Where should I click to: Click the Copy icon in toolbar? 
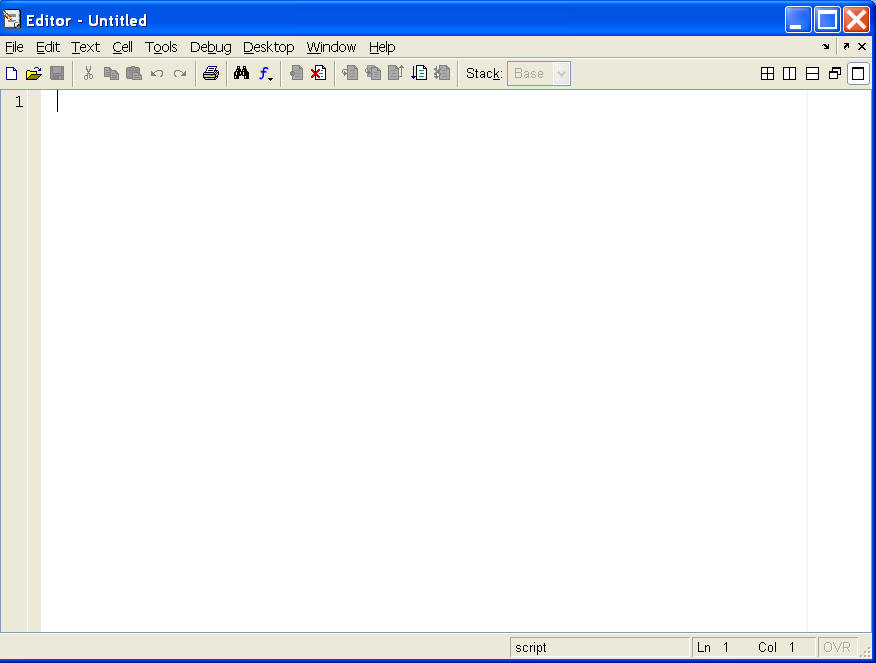pyautogui.click(x=111, y=73)
